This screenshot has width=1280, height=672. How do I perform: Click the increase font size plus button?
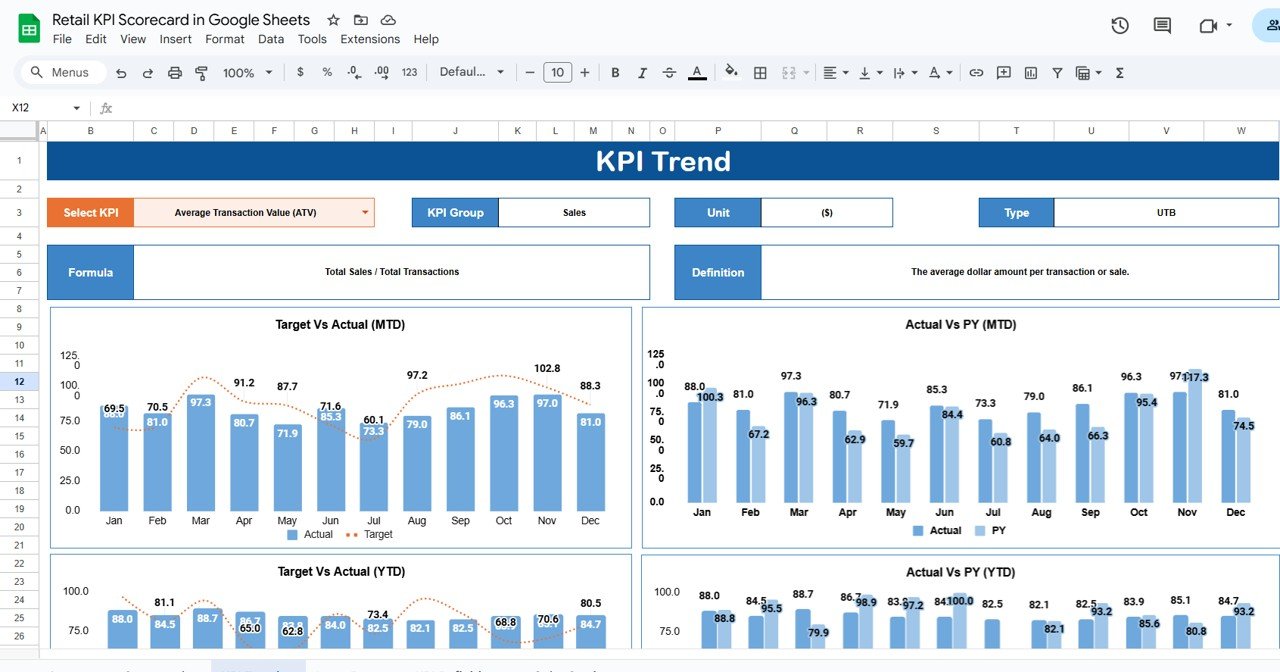(585, 73)
